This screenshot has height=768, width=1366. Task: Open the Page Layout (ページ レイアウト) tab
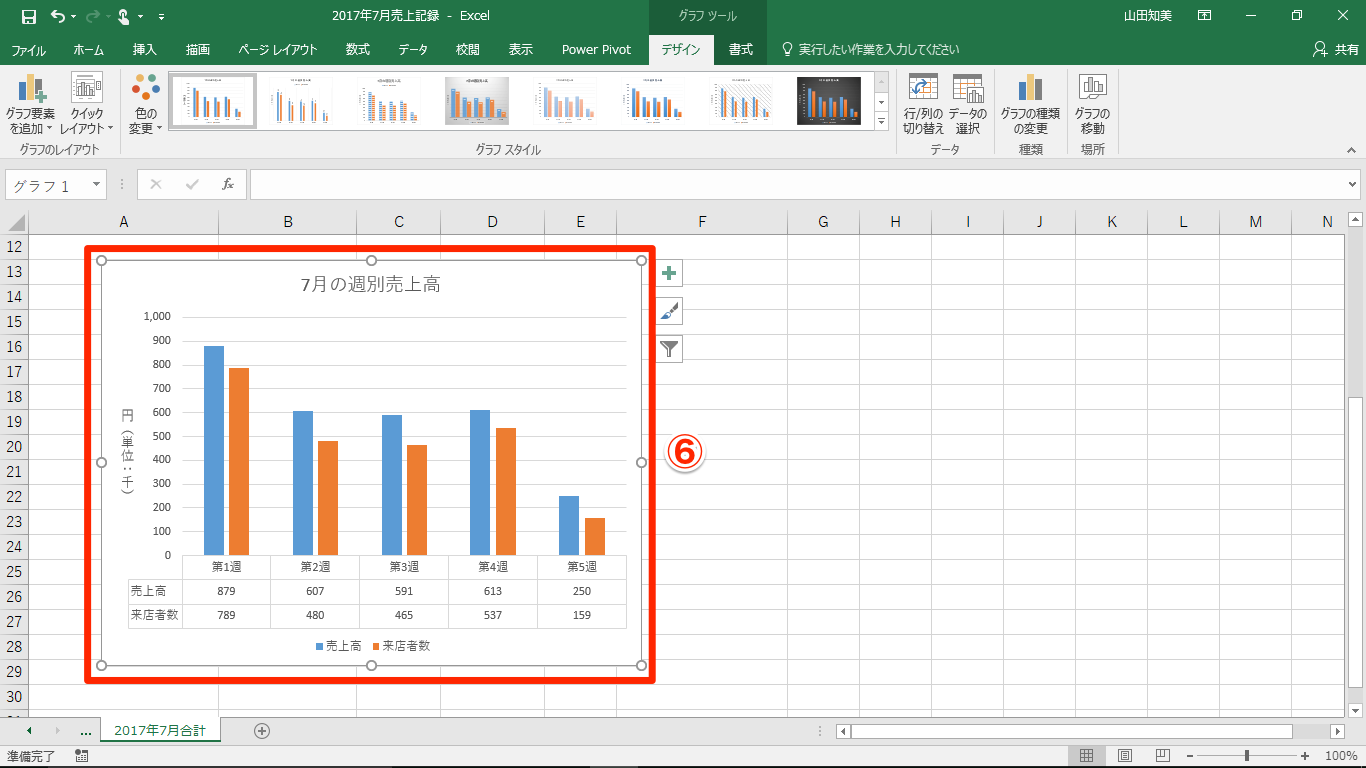(278, 49)
